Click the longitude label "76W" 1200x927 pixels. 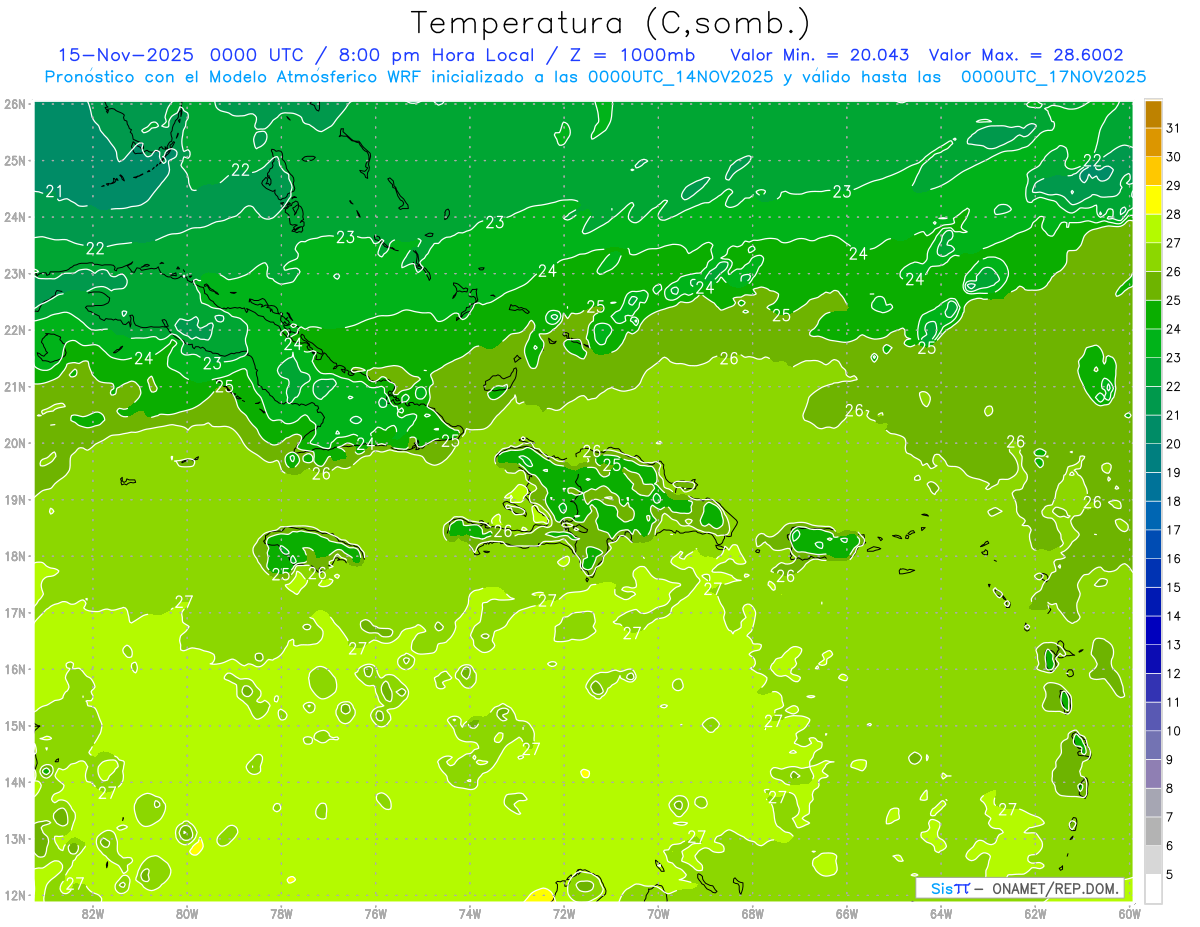pyautogui.click(x=376, y=913)
